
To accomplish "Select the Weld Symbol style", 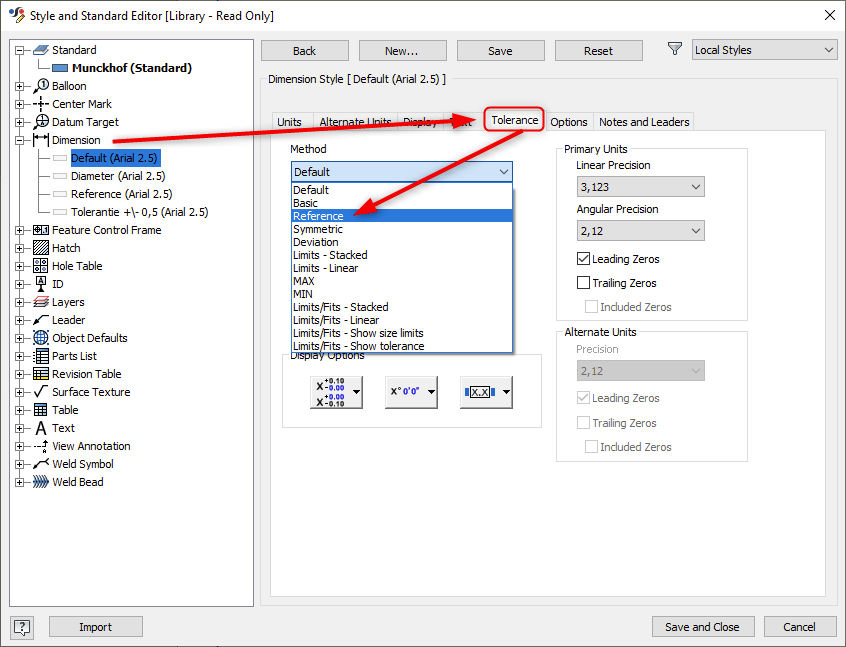I will [x=84, y=464].
